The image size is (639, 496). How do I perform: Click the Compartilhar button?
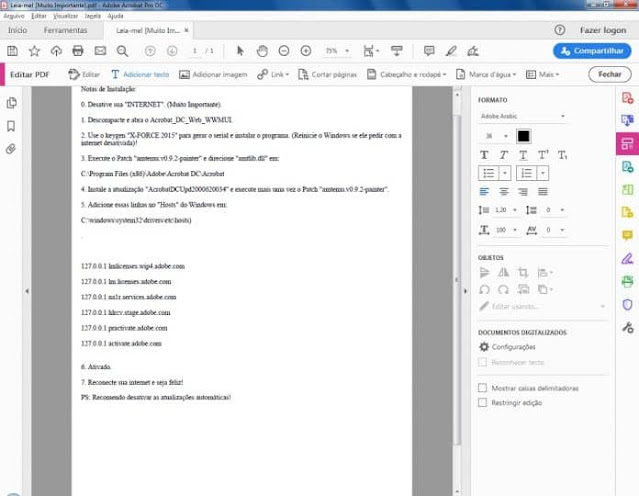[x=592, y=51]
